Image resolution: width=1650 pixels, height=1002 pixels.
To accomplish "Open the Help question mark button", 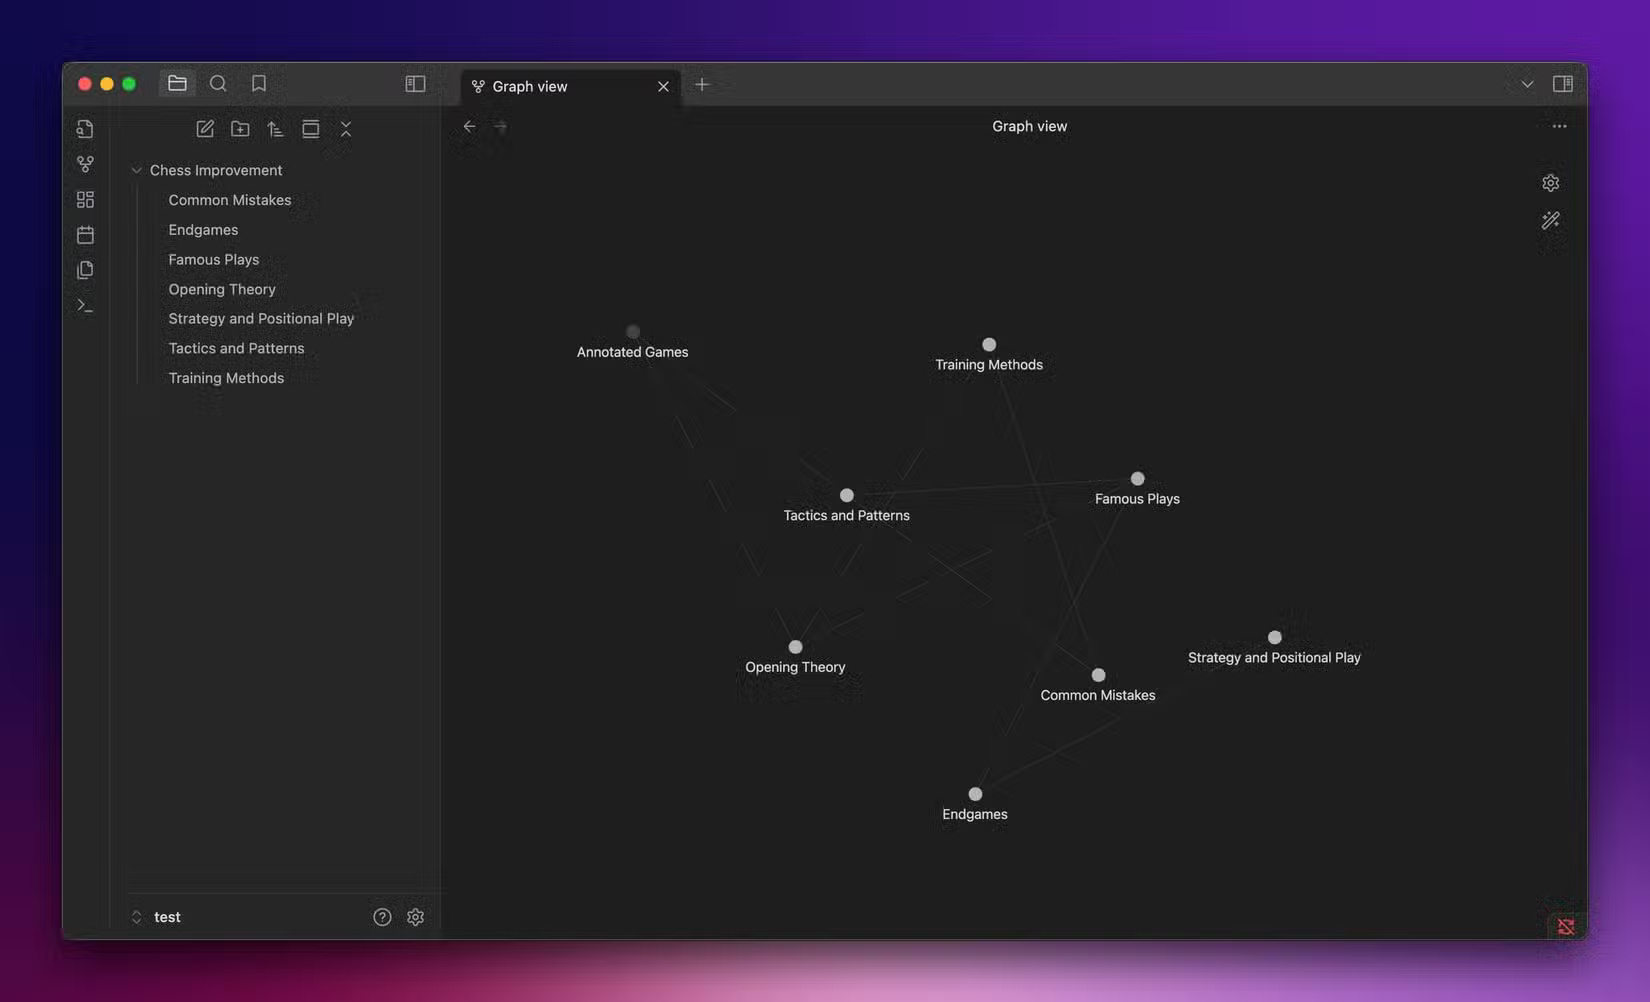I will (x=381, y=916).
